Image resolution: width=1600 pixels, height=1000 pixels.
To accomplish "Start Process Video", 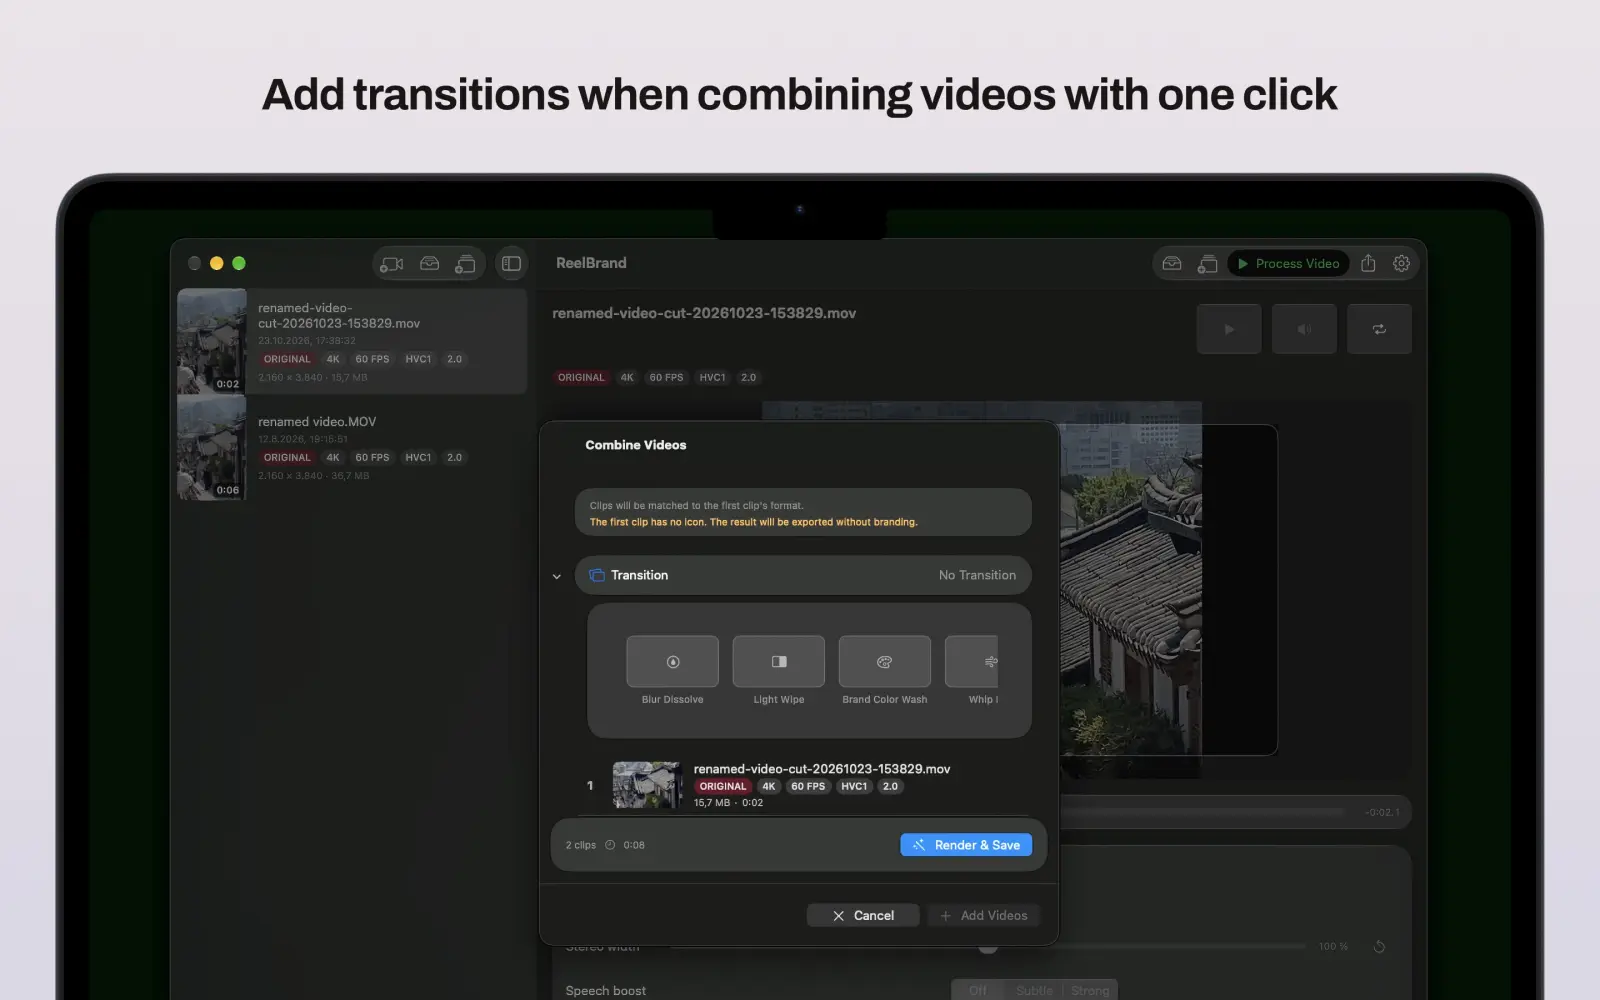I will [x=1288, y=264].
